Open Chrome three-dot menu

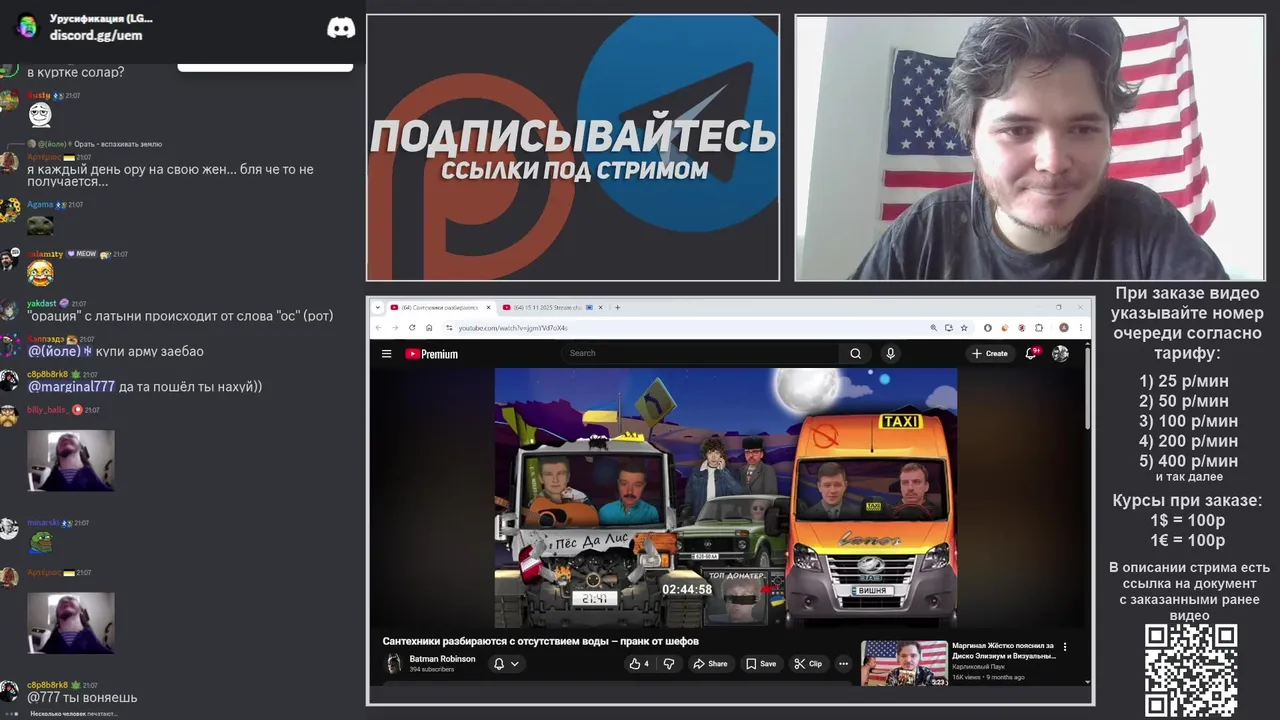click(1081, 327)
